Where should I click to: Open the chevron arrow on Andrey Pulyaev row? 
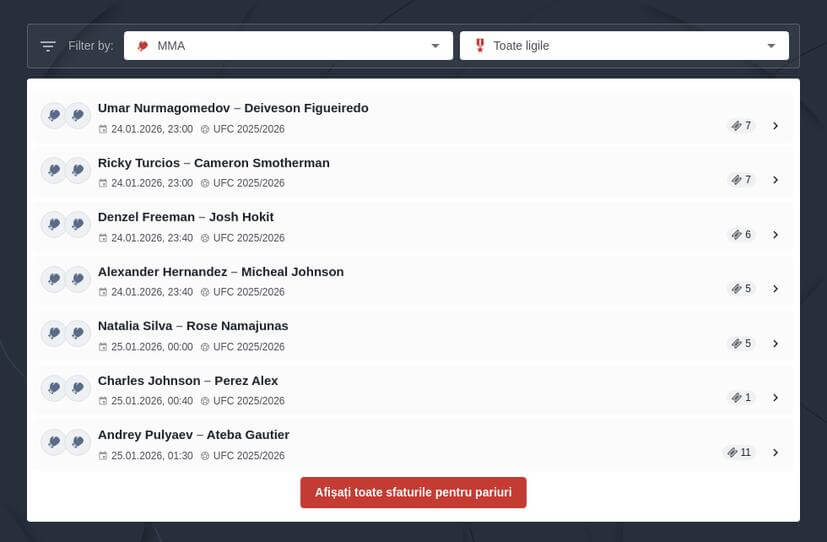tap(775, 452)
